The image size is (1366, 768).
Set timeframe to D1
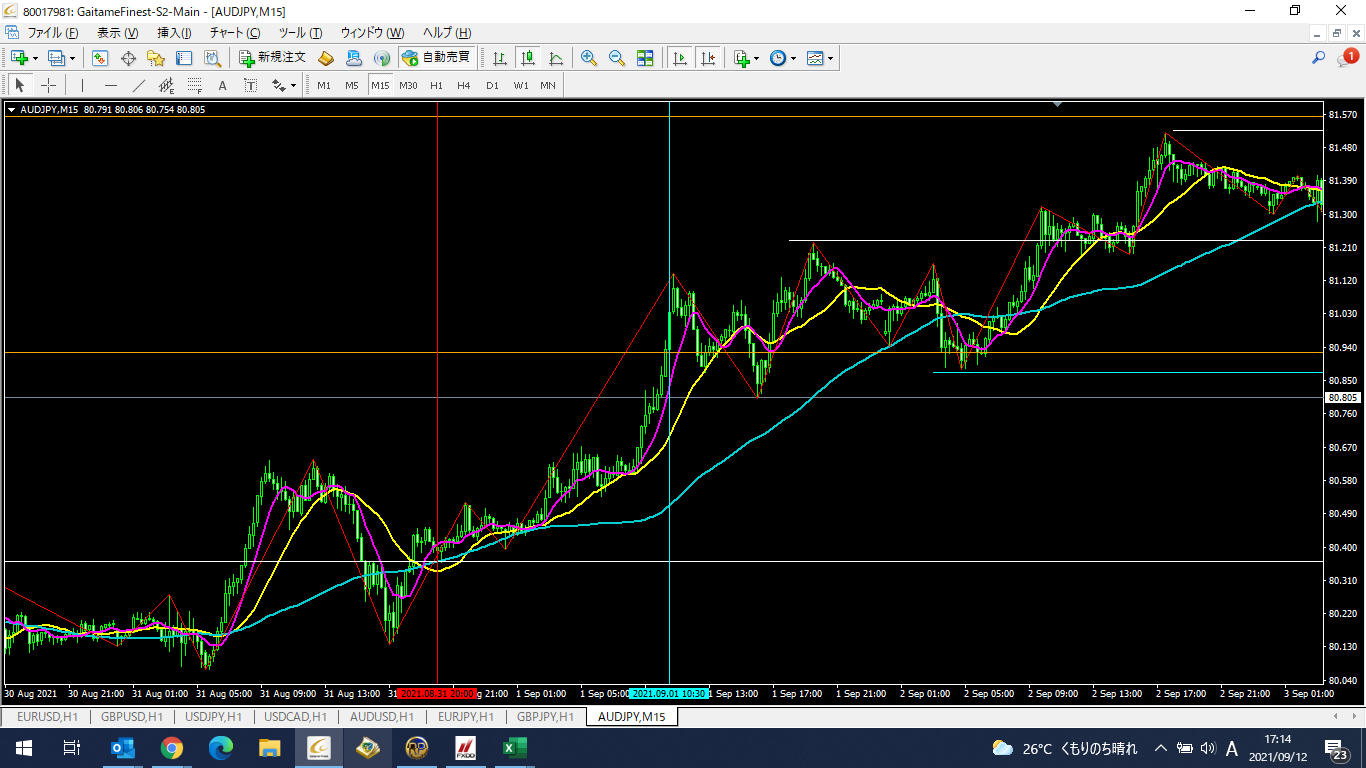tap(492, 85)
